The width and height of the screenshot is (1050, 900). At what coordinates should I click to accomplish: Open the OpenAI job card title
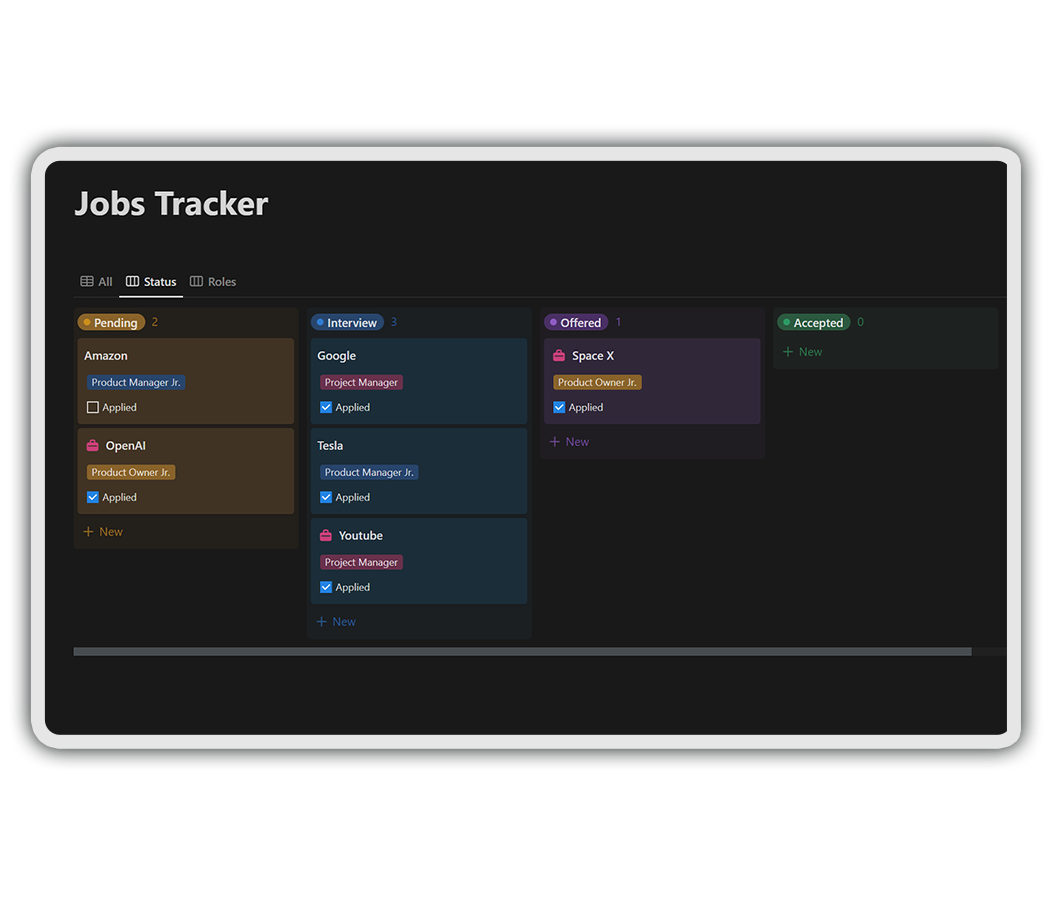(125, 445)
